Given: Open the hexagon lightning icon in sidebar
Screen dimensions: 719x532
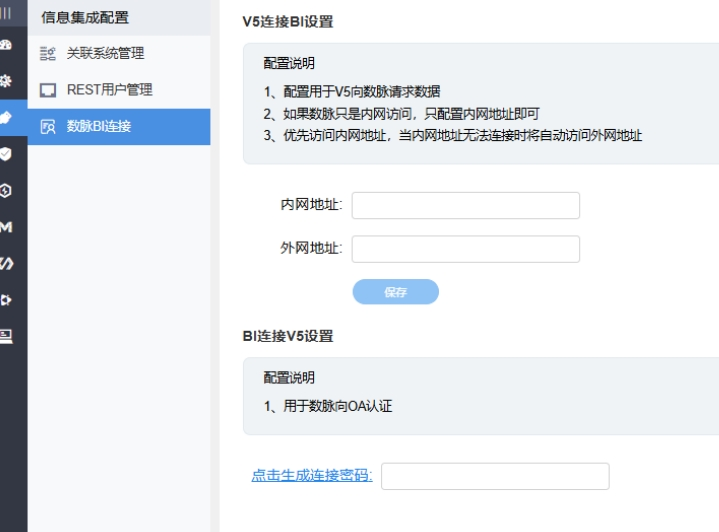Looking at the screenshot, I should click(x=6, y=190).
